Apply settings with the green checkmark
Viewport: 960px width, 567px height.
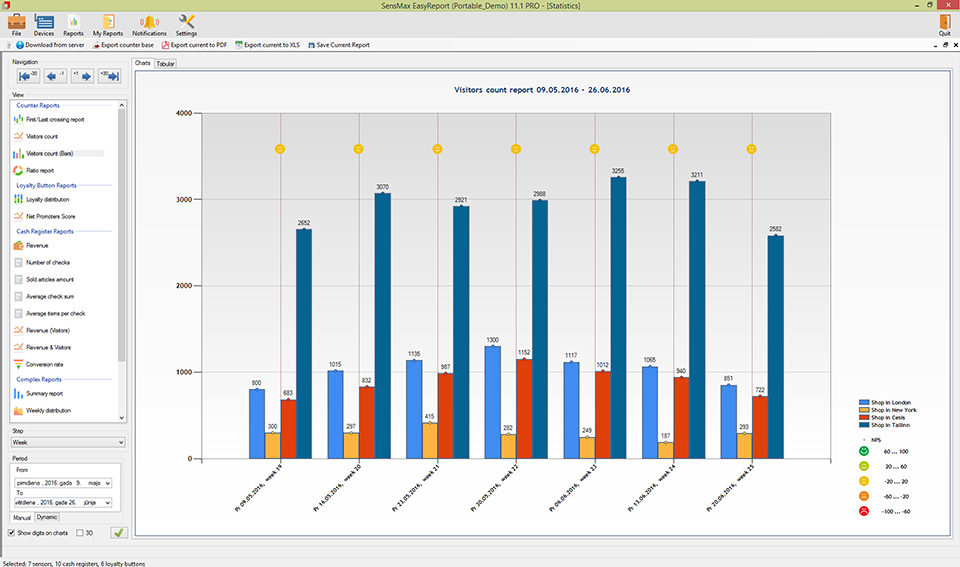[119, 533]
